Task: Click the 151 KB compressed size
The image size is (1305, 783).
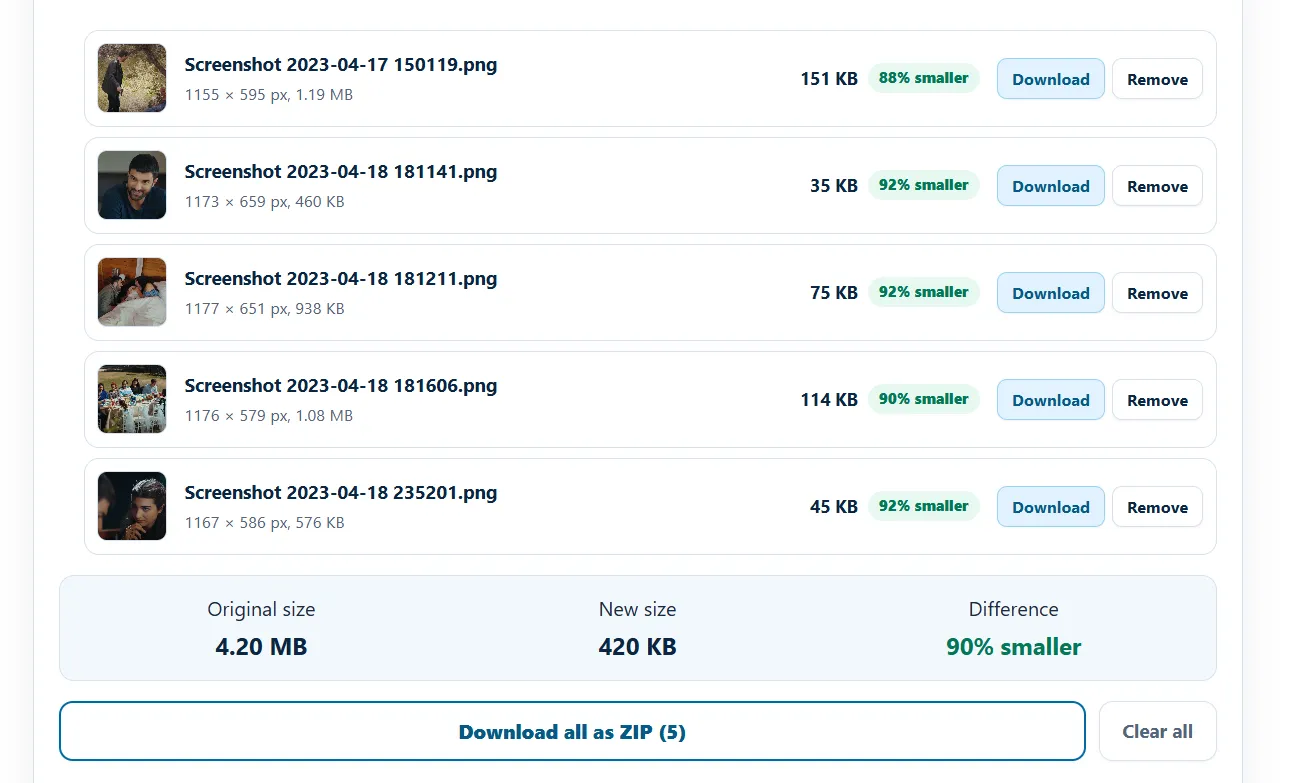Action: tap(829, 79)
